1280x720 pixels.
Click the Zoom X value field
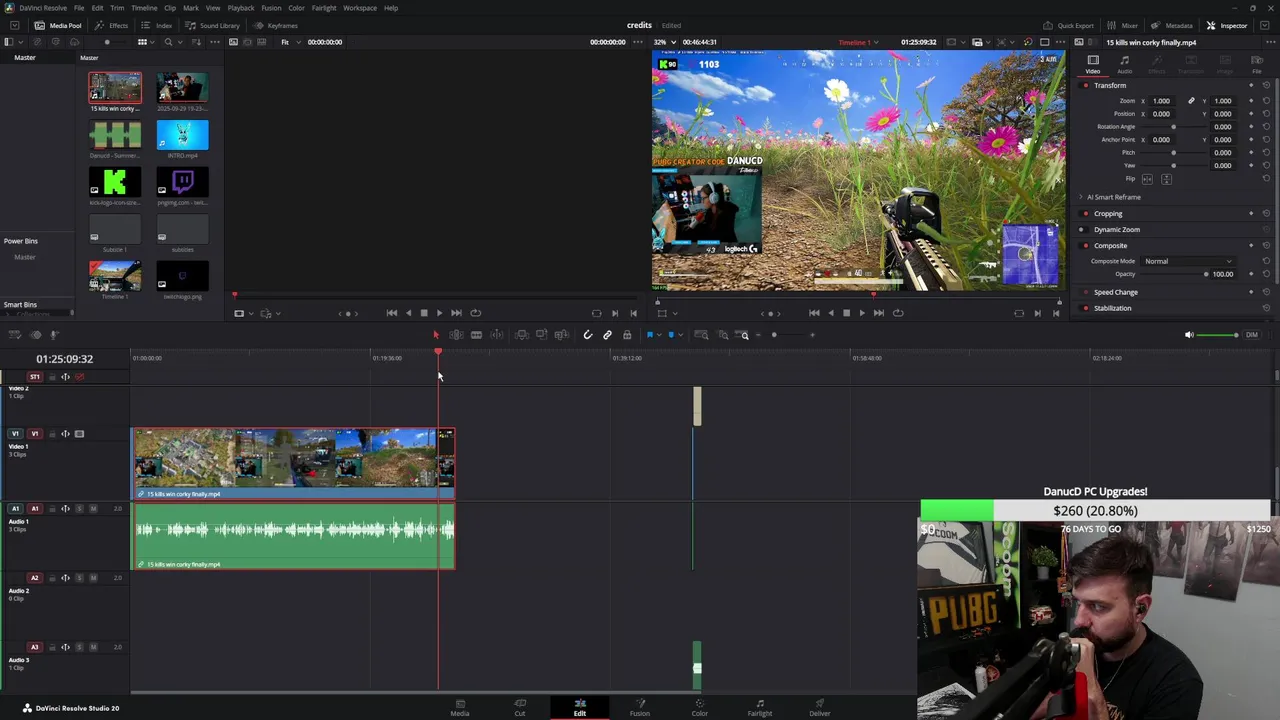(1161, 101)
